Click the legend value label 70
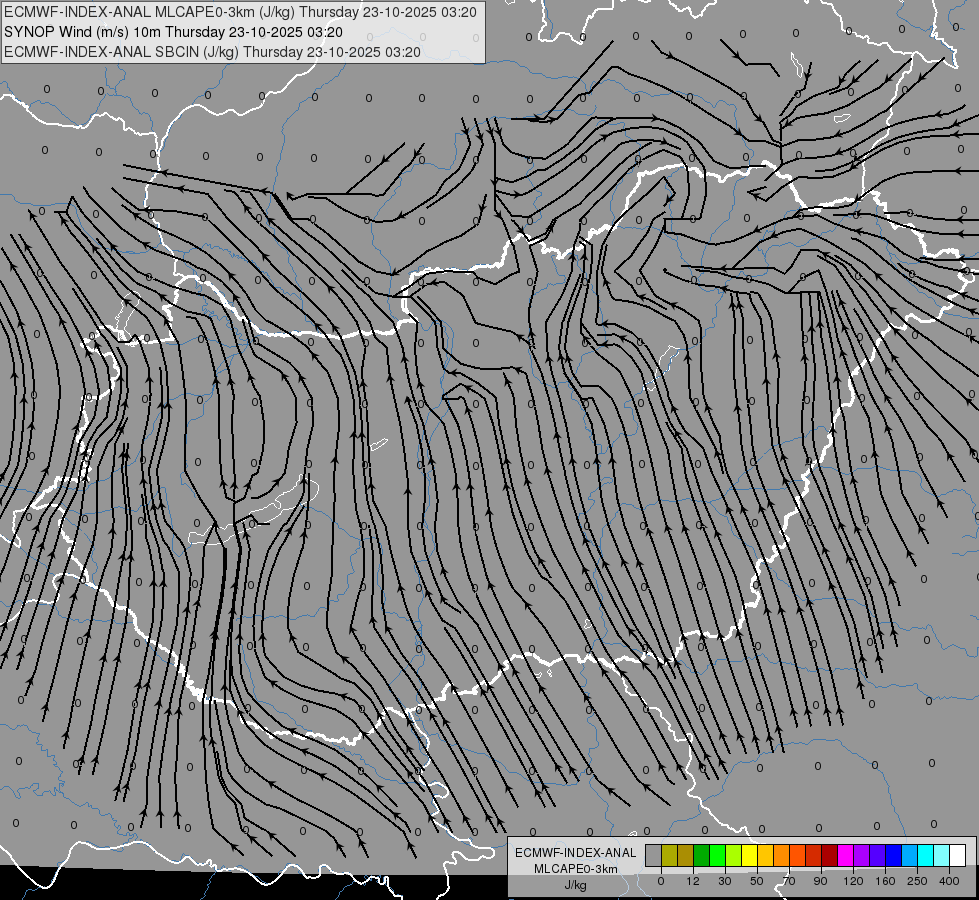 (x=789, y=881)
